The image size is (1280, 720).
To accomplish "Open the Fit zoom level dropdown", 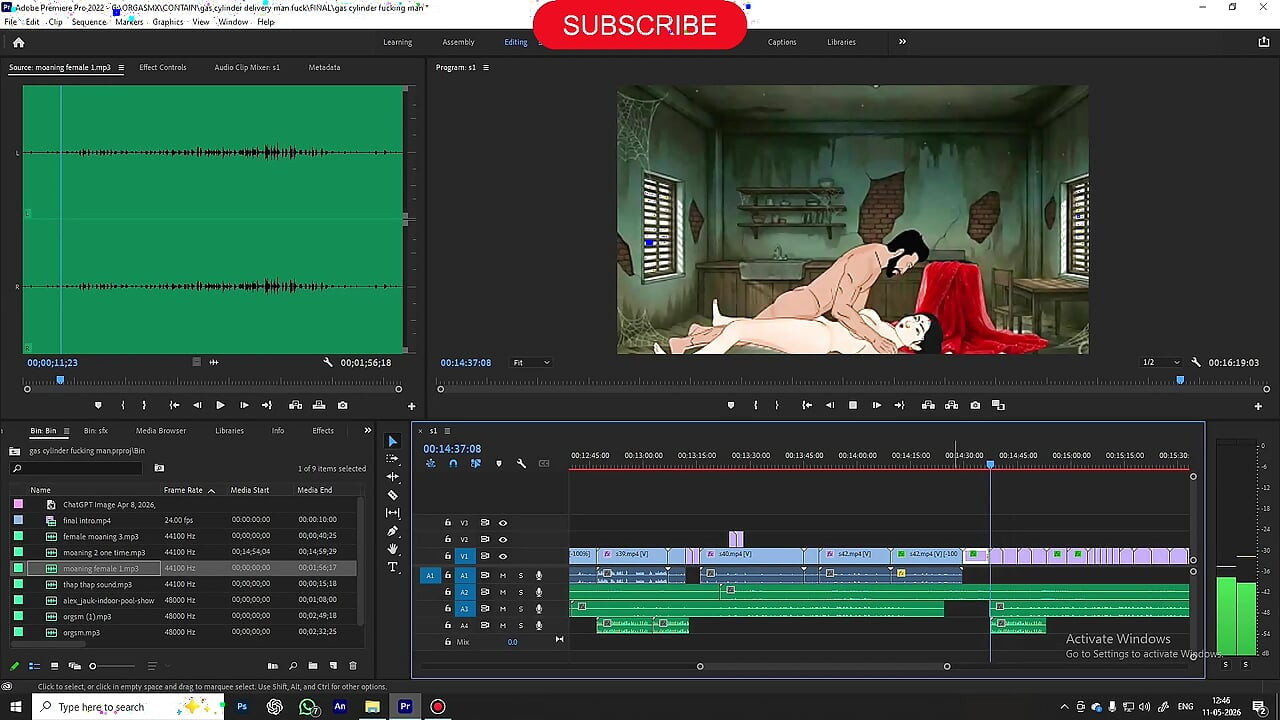I will (x=531, y=362).
